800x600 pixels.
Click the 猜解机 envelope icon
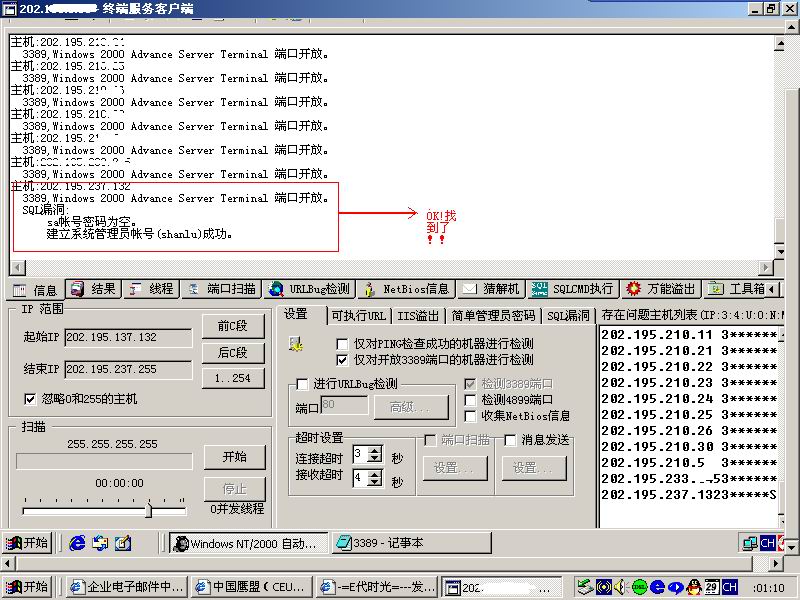[x=469, y=289]
